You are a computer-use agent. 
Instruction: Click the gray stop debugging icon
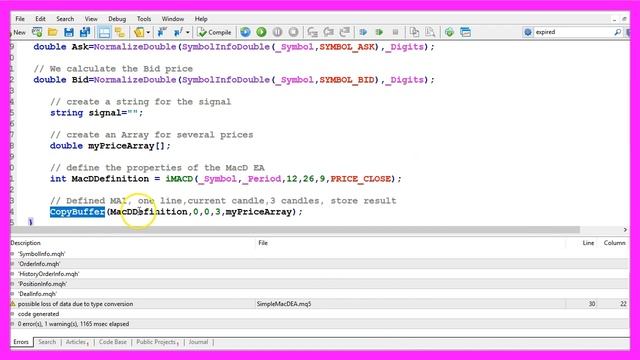coord(293,32)
